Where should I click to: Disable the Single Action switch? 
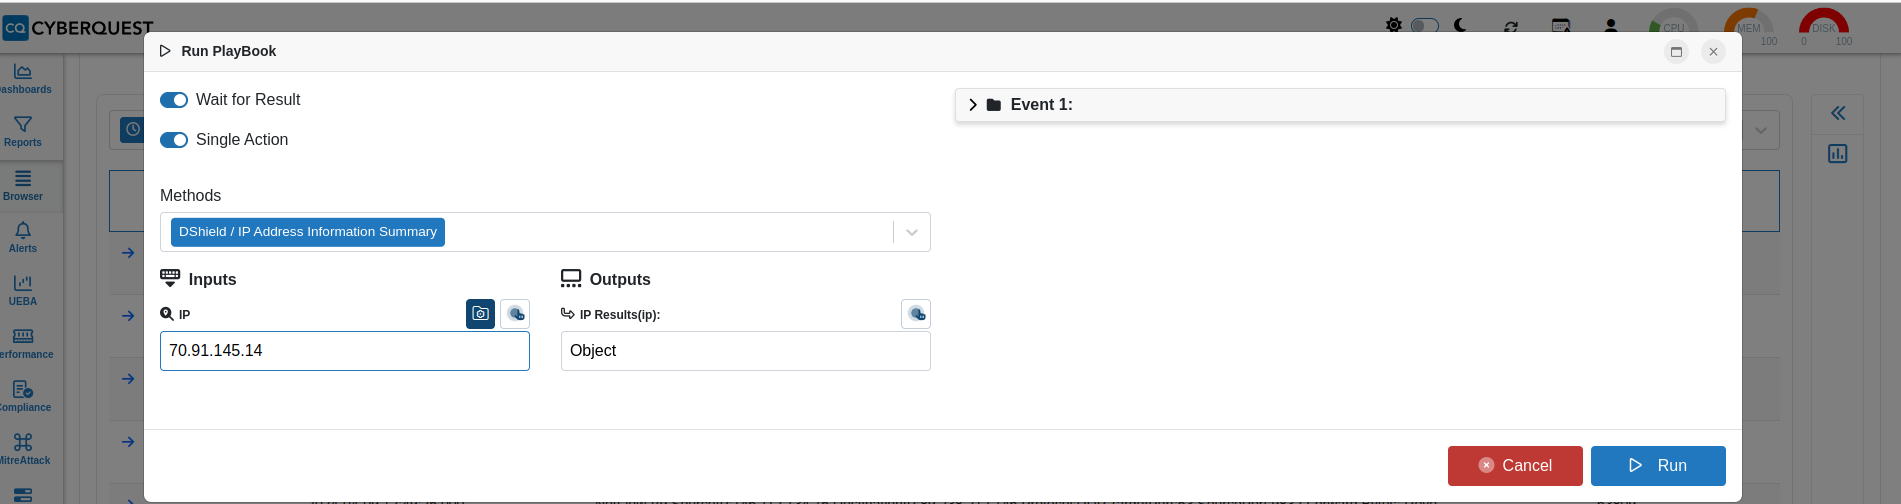tap(174, 140)
